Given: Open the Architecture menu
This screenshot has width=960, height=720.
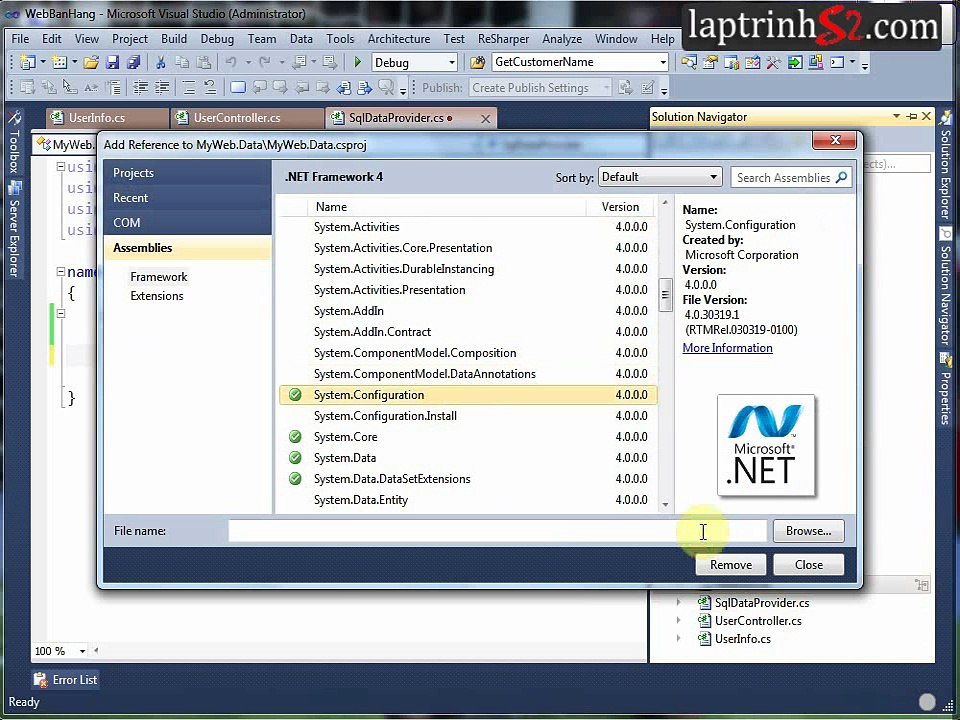Looking at the screenshot, I should (399, 39).
